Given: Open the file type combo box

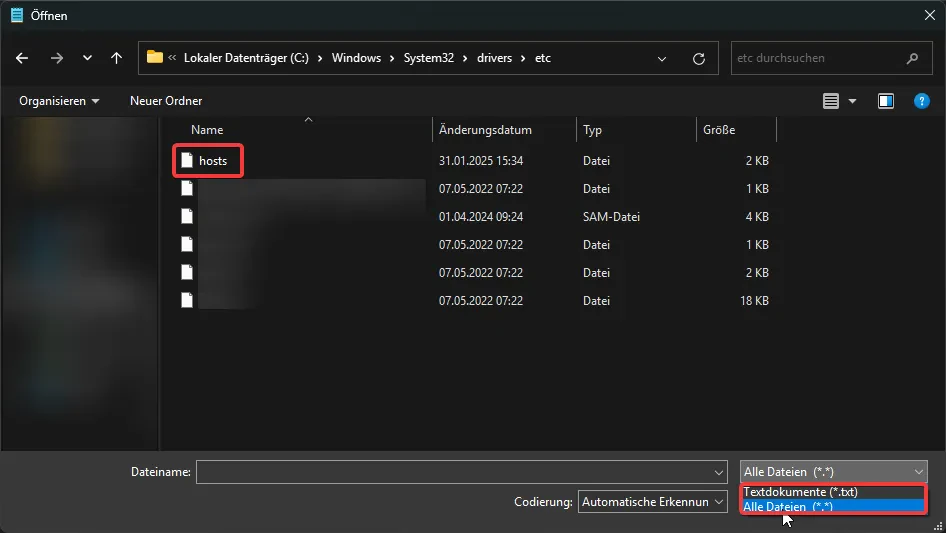Looking at the screenshot, I should pos(833,472).
